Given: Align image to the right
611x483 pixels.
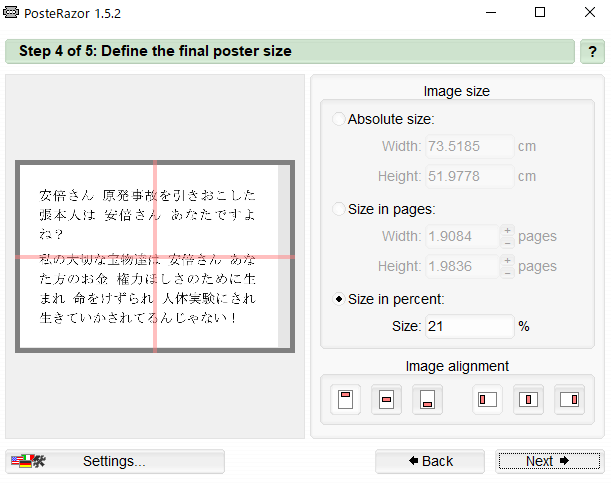Looking at the screenshot, I should click(569, 400).
